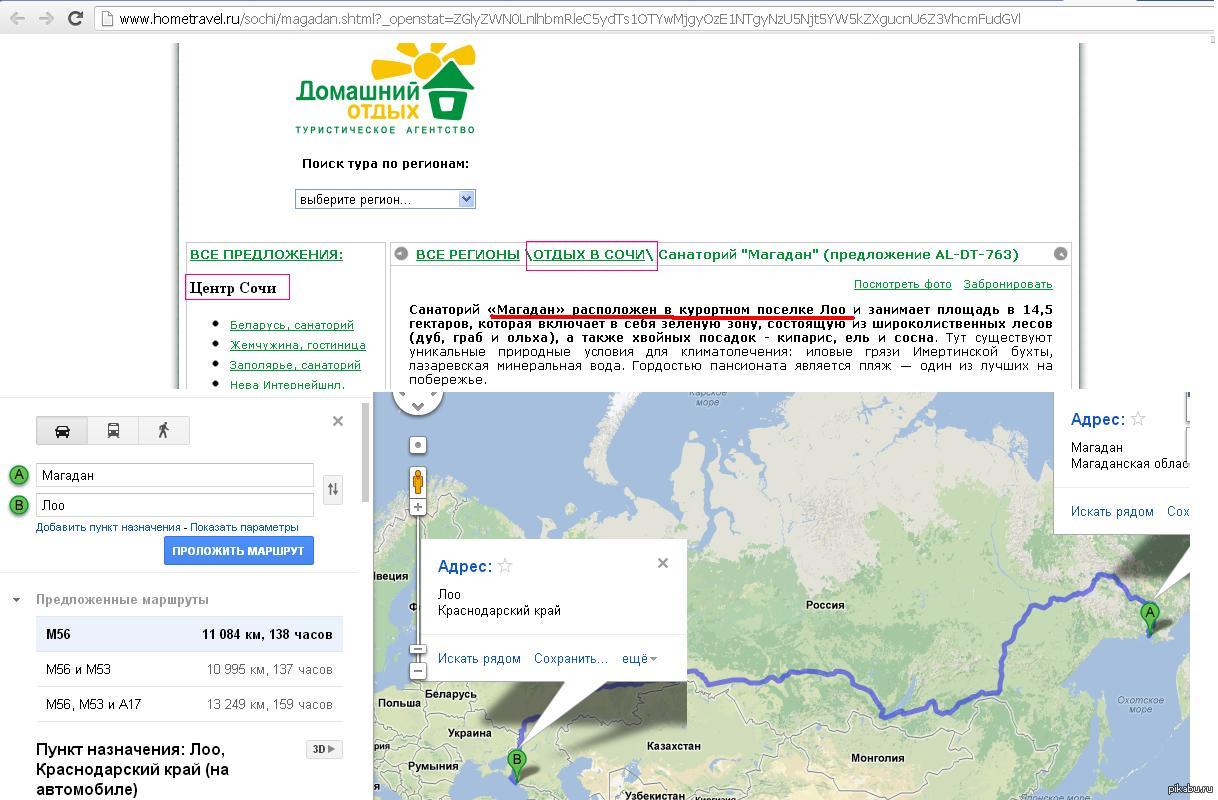Open ВСЕ ПРЕДЛОЖЕНИЯ link

coord(266,255)
